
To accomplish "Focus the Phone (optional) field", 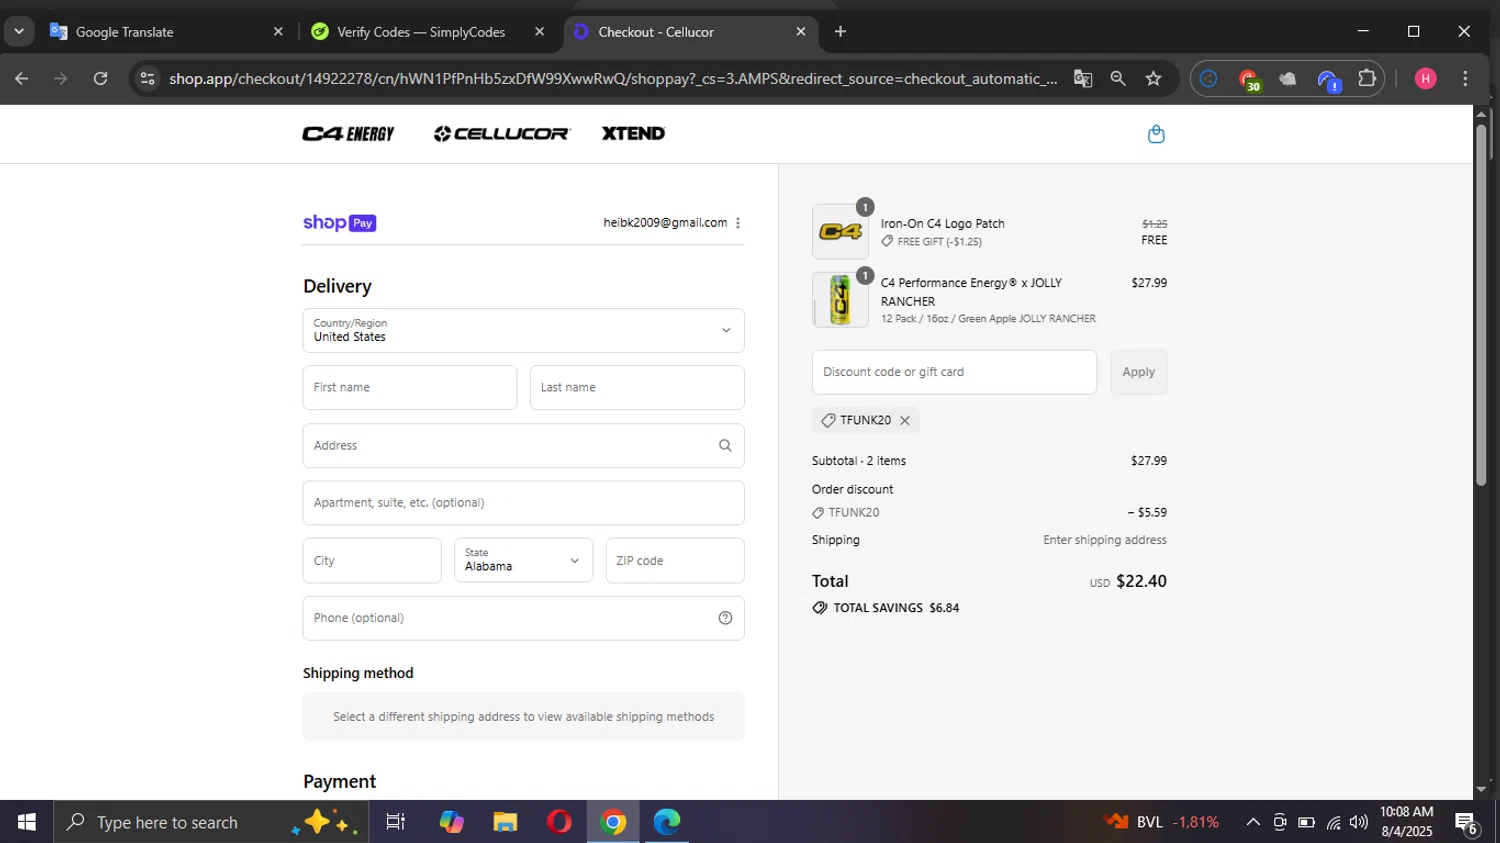I will point(523,618).
